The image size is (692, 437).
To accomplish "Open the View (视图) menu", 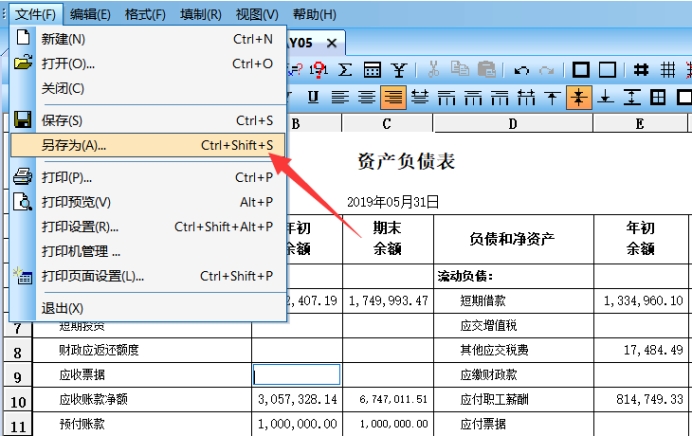I will [257, 14].
